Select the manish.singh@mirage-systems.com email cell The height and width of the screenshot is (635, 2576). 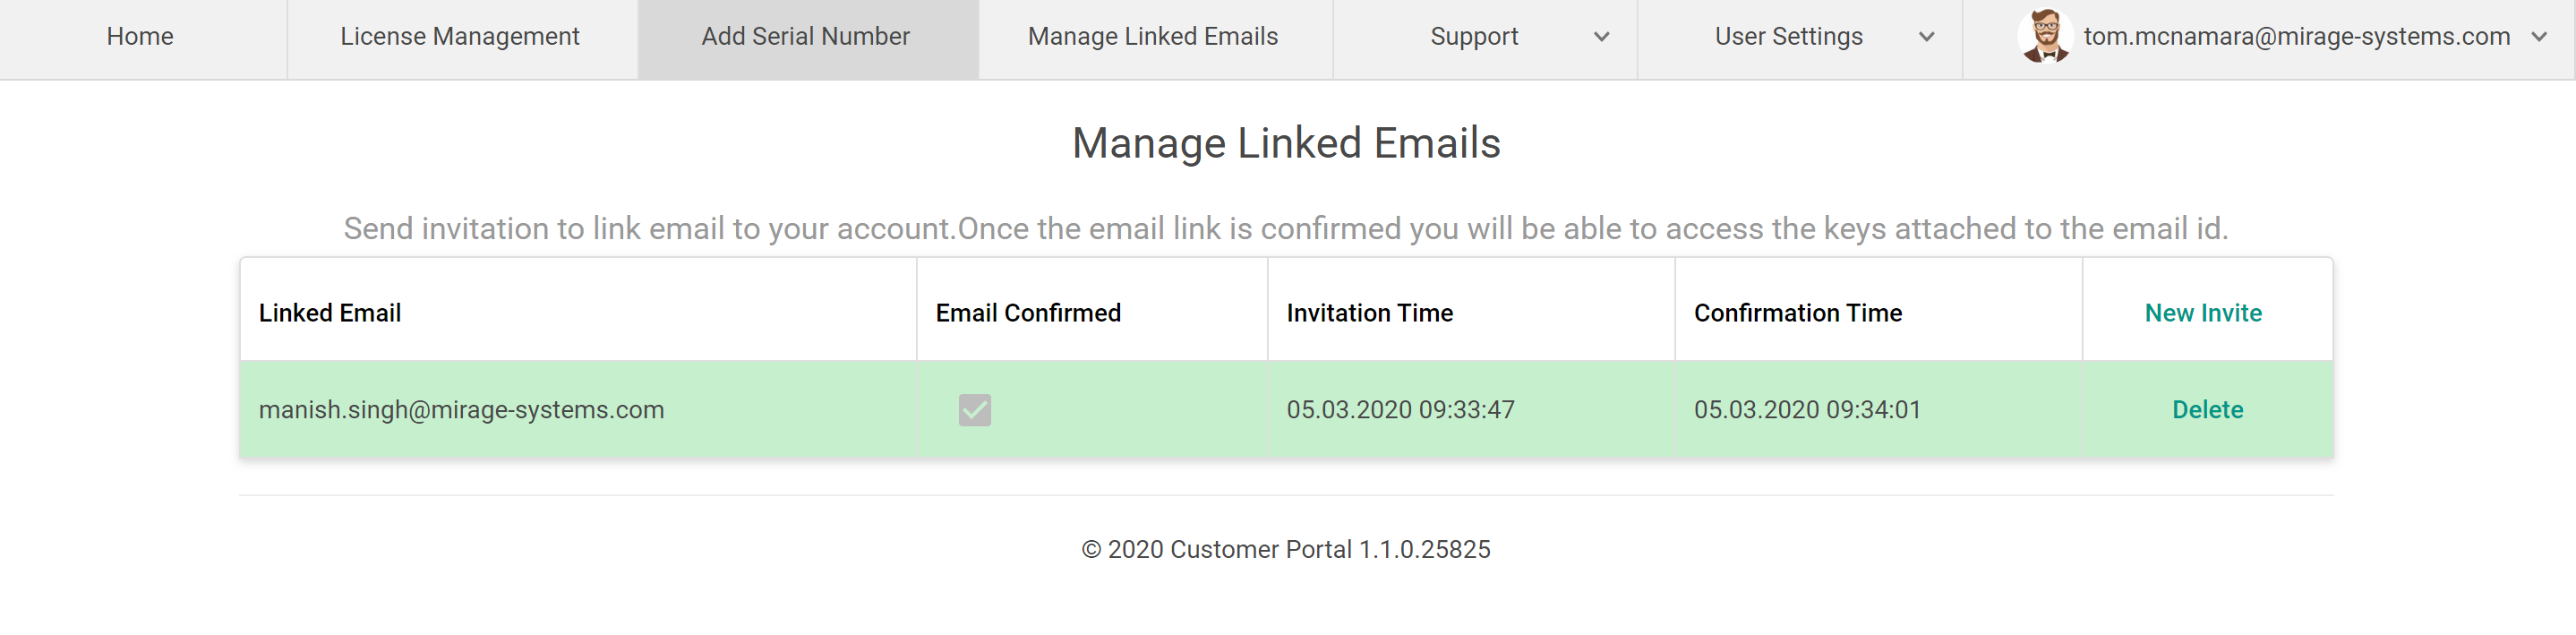tap(461, 410)
